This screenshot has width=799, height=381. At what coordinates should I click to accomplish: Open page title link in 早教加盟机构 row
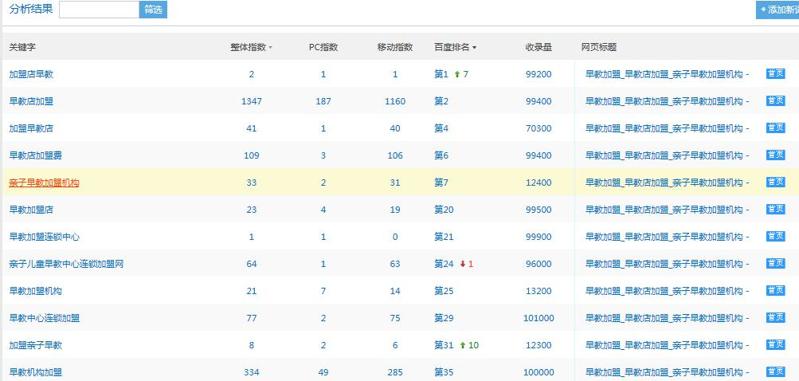coord(667,290)
